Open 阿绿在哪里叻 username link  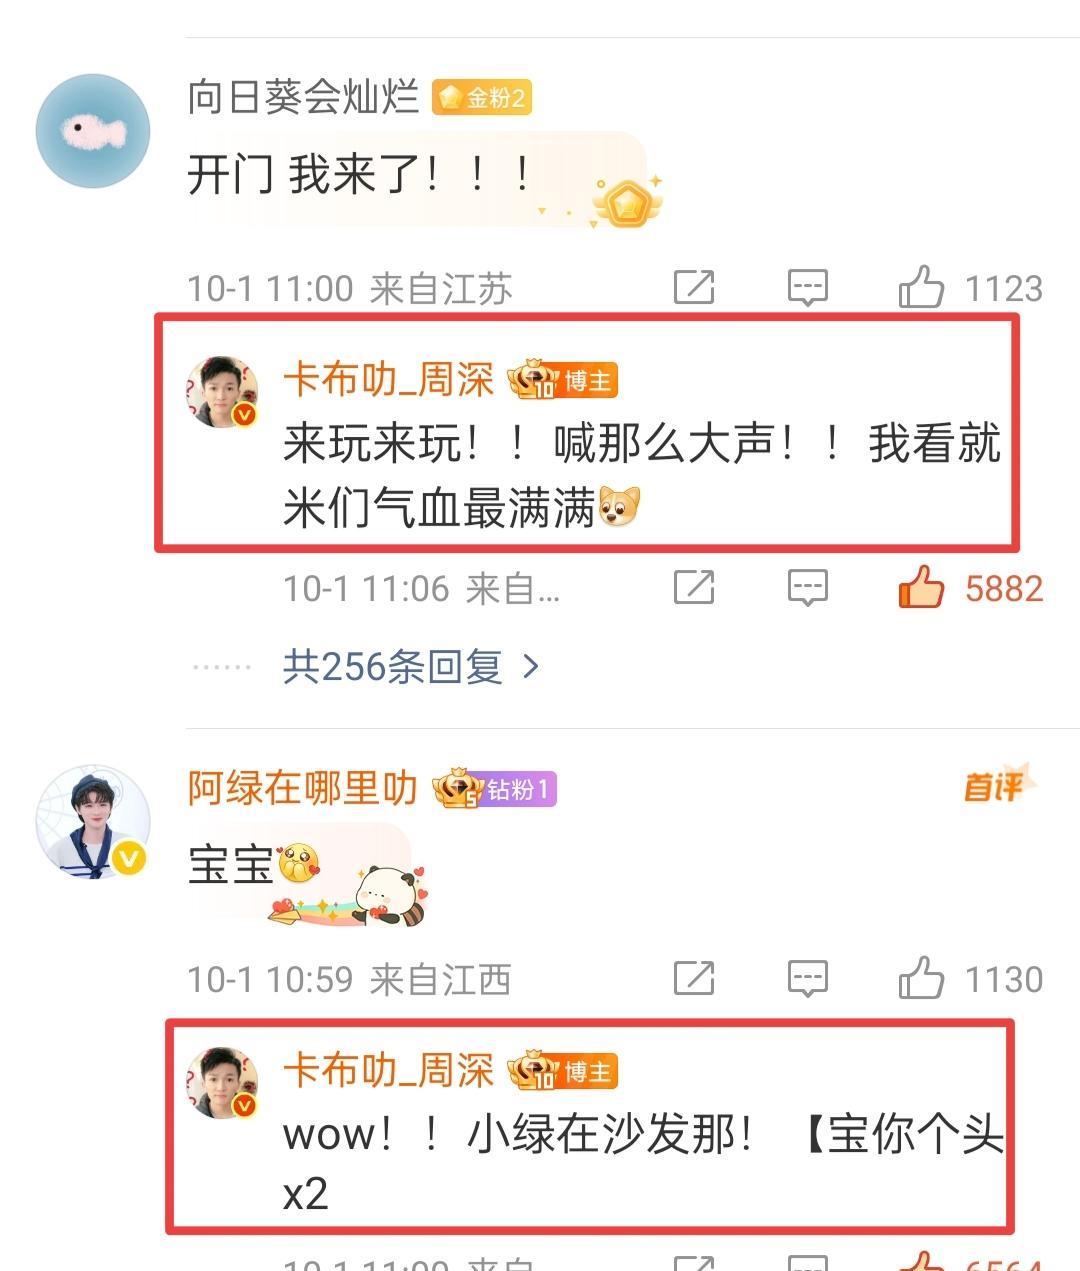[303, 789]
